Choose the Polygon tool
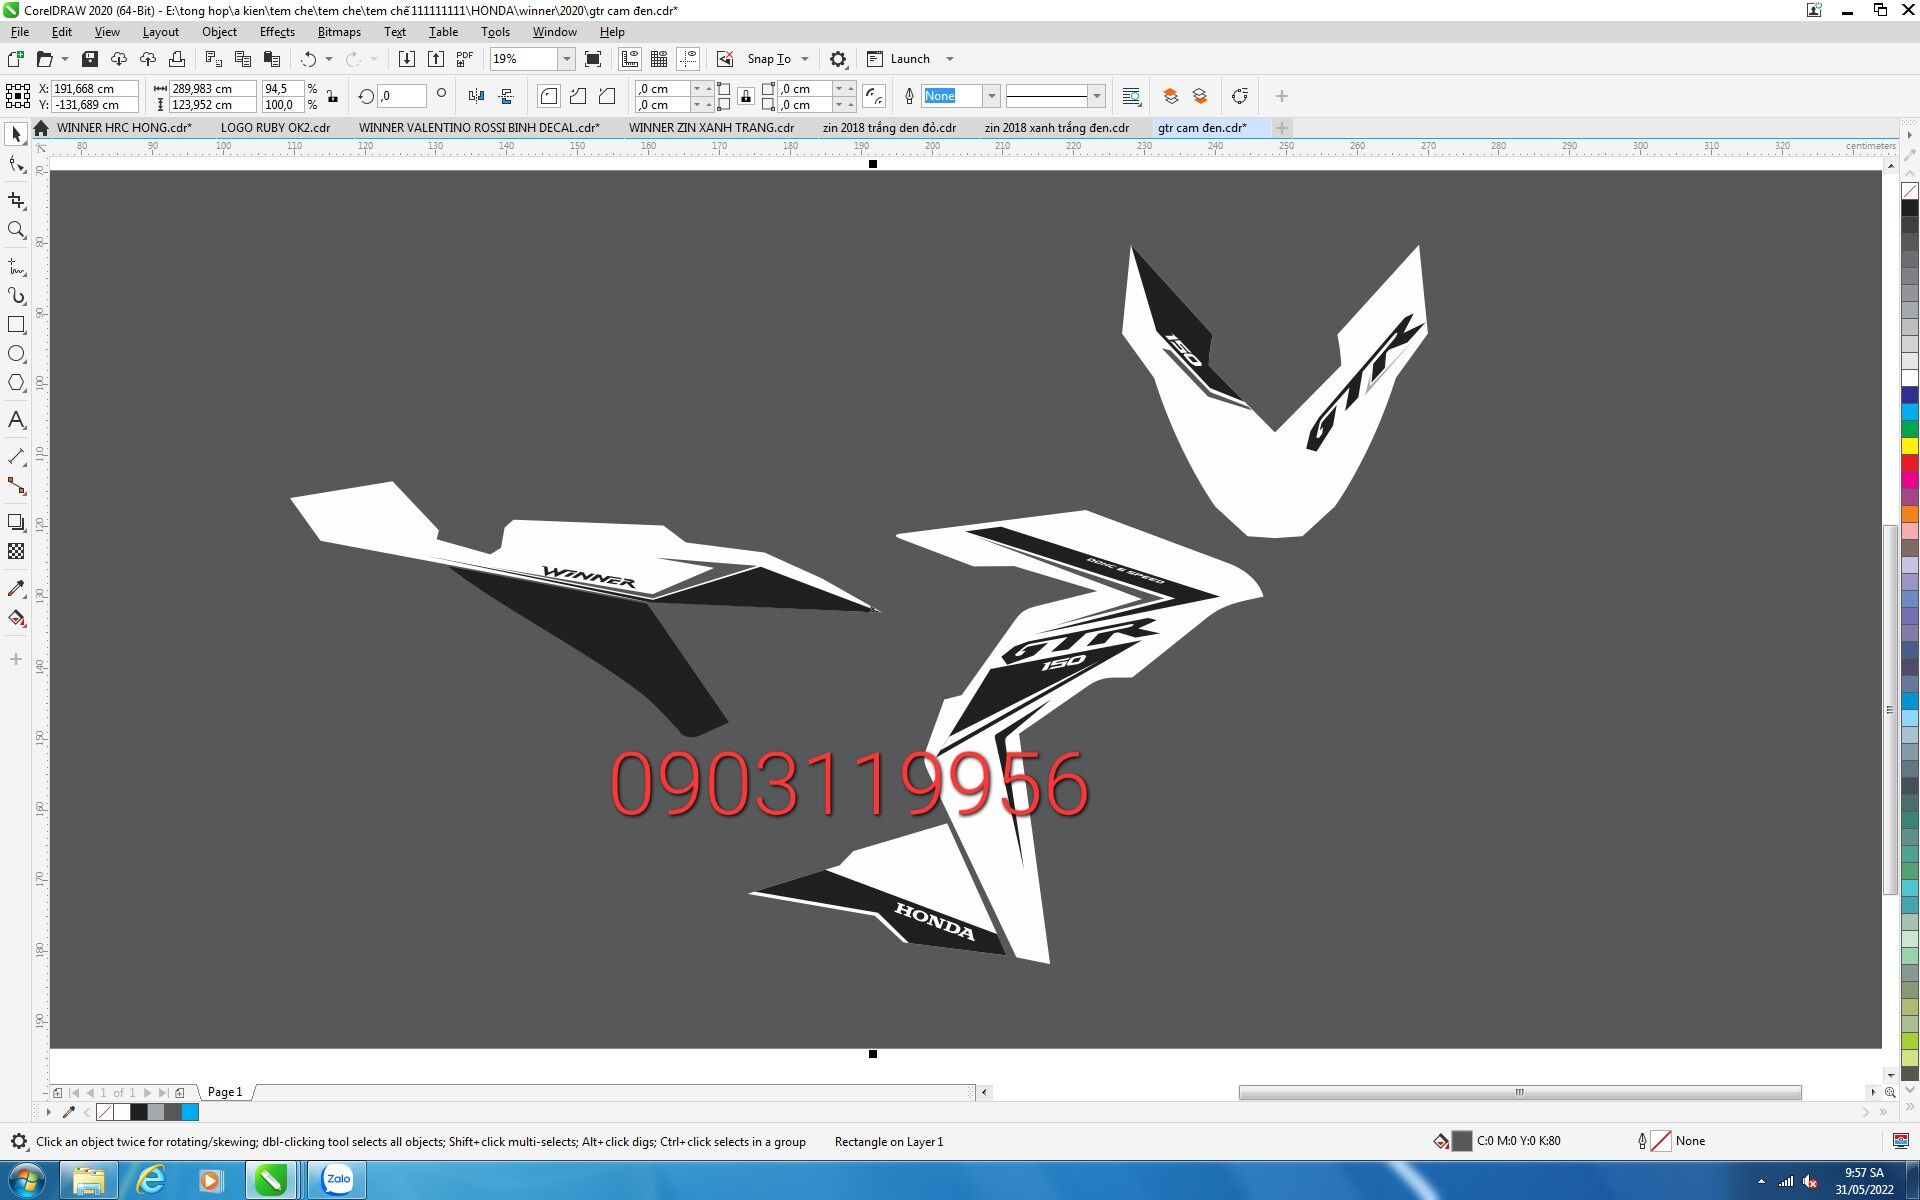Image resolution: width=1920 pixels, height=1200 pixels. click(x=16, y=383)
